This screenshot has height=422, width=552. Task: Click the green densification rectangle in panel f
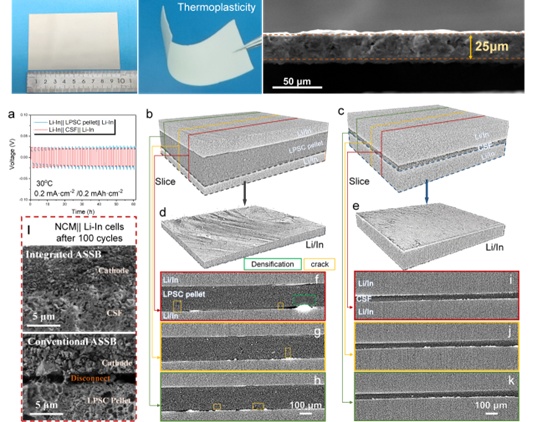pyautogui.click(x=305, y=300)
